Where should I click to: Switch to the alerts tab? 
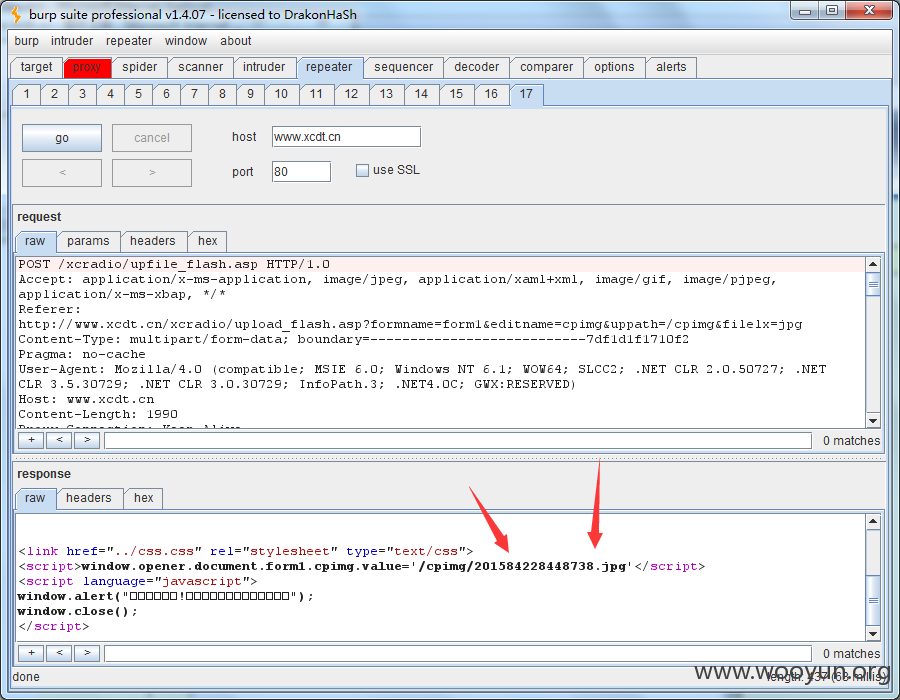(x=671, y=67)
